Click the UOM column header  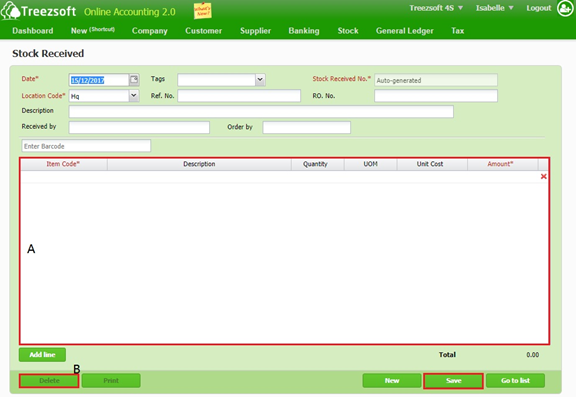pyautogui.click(x=370, y=164)
